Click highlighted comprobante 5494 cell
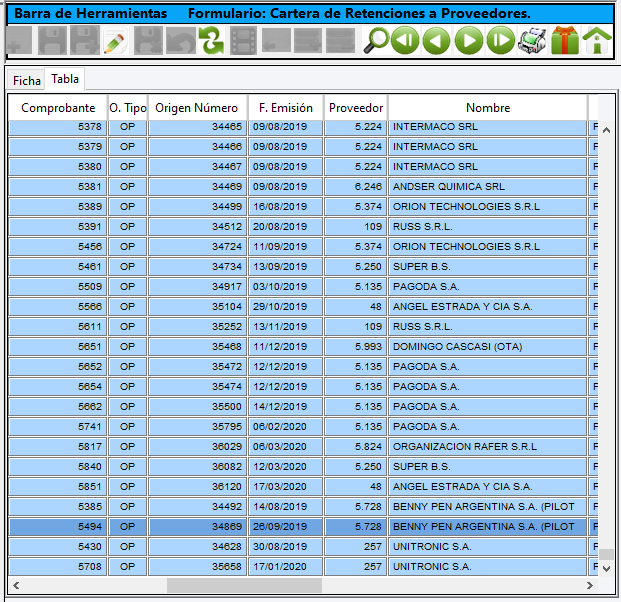The image size is (621, 602). pyautogui.click(x=58, y=527)
